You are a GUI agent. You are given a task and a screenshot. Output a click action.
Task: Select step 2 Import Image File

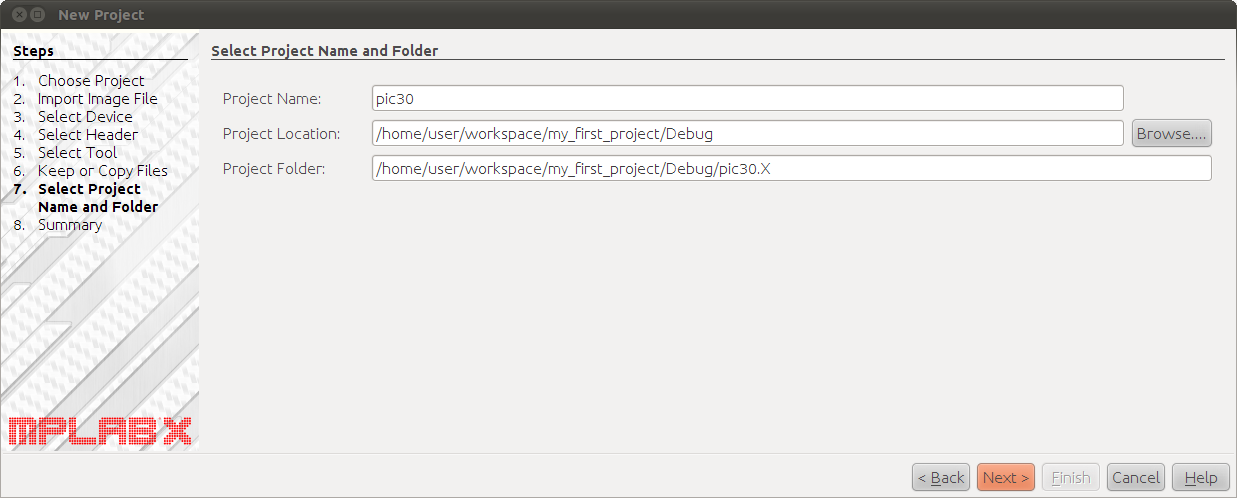click(98, 99)
